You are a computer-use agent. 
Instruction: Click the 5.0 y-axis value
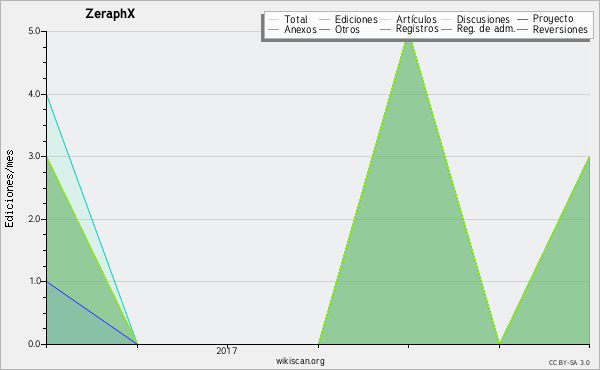tap(34, 31)
